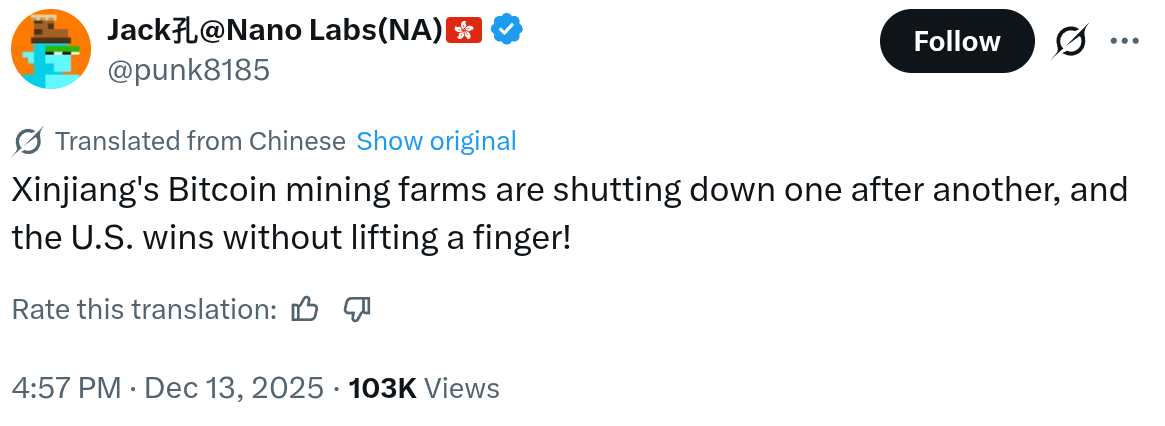Viewport: 1165px width, 426px height.
Task: Open the 4:57 PM Dec 13, 2025 timestamp
Action: (x=168, y=388)
